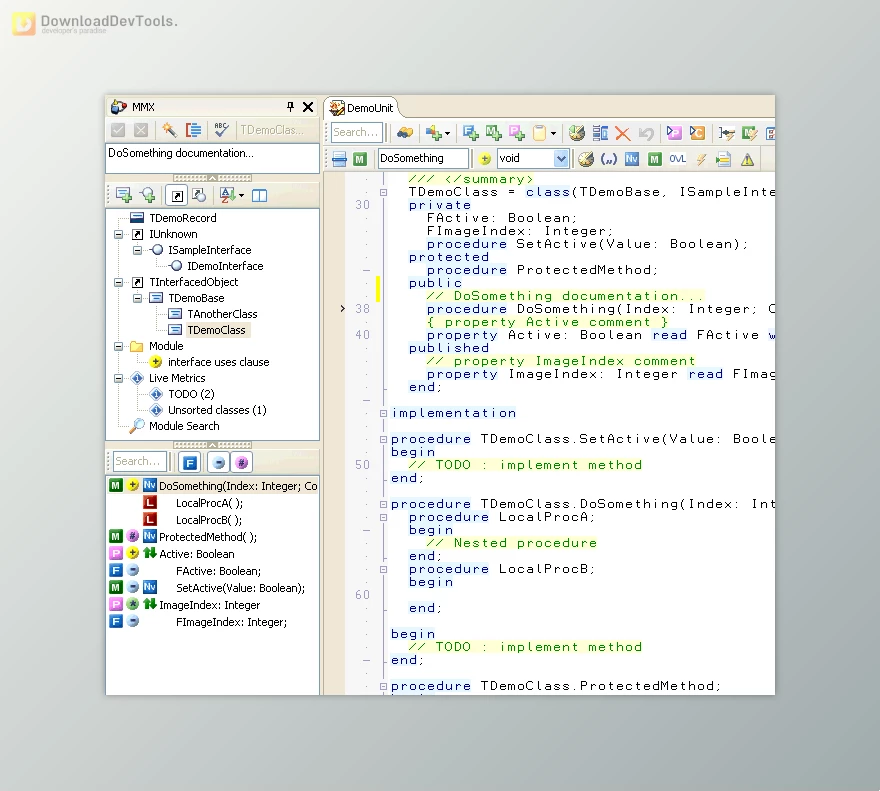Open the void return type dropdown

(561, 159)
